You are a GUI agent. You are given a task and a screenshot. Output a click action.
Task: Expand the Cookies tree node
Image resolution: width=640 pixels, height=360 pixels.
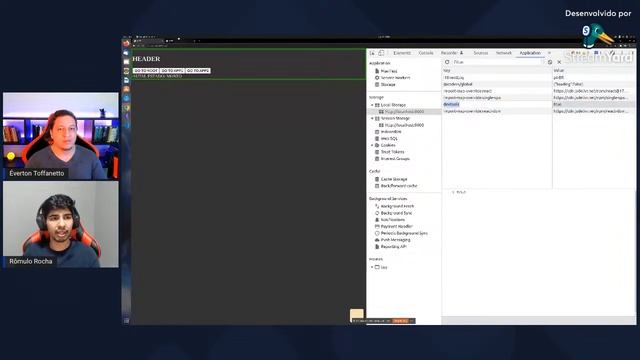click(x=372, y=145)
